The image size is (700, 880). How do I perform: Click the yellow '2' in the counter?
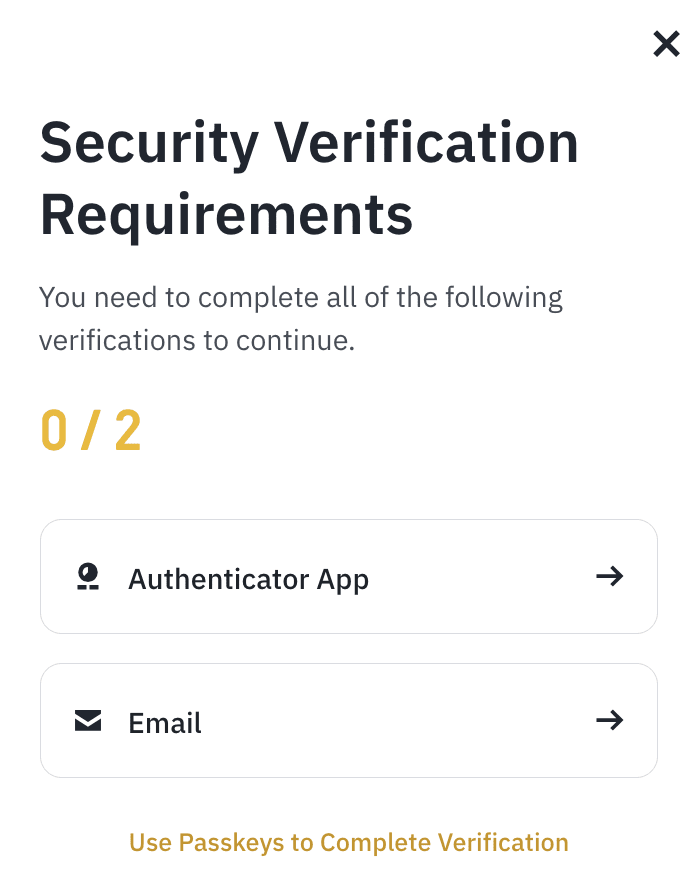pyautogui.click(x=127, y=432)
